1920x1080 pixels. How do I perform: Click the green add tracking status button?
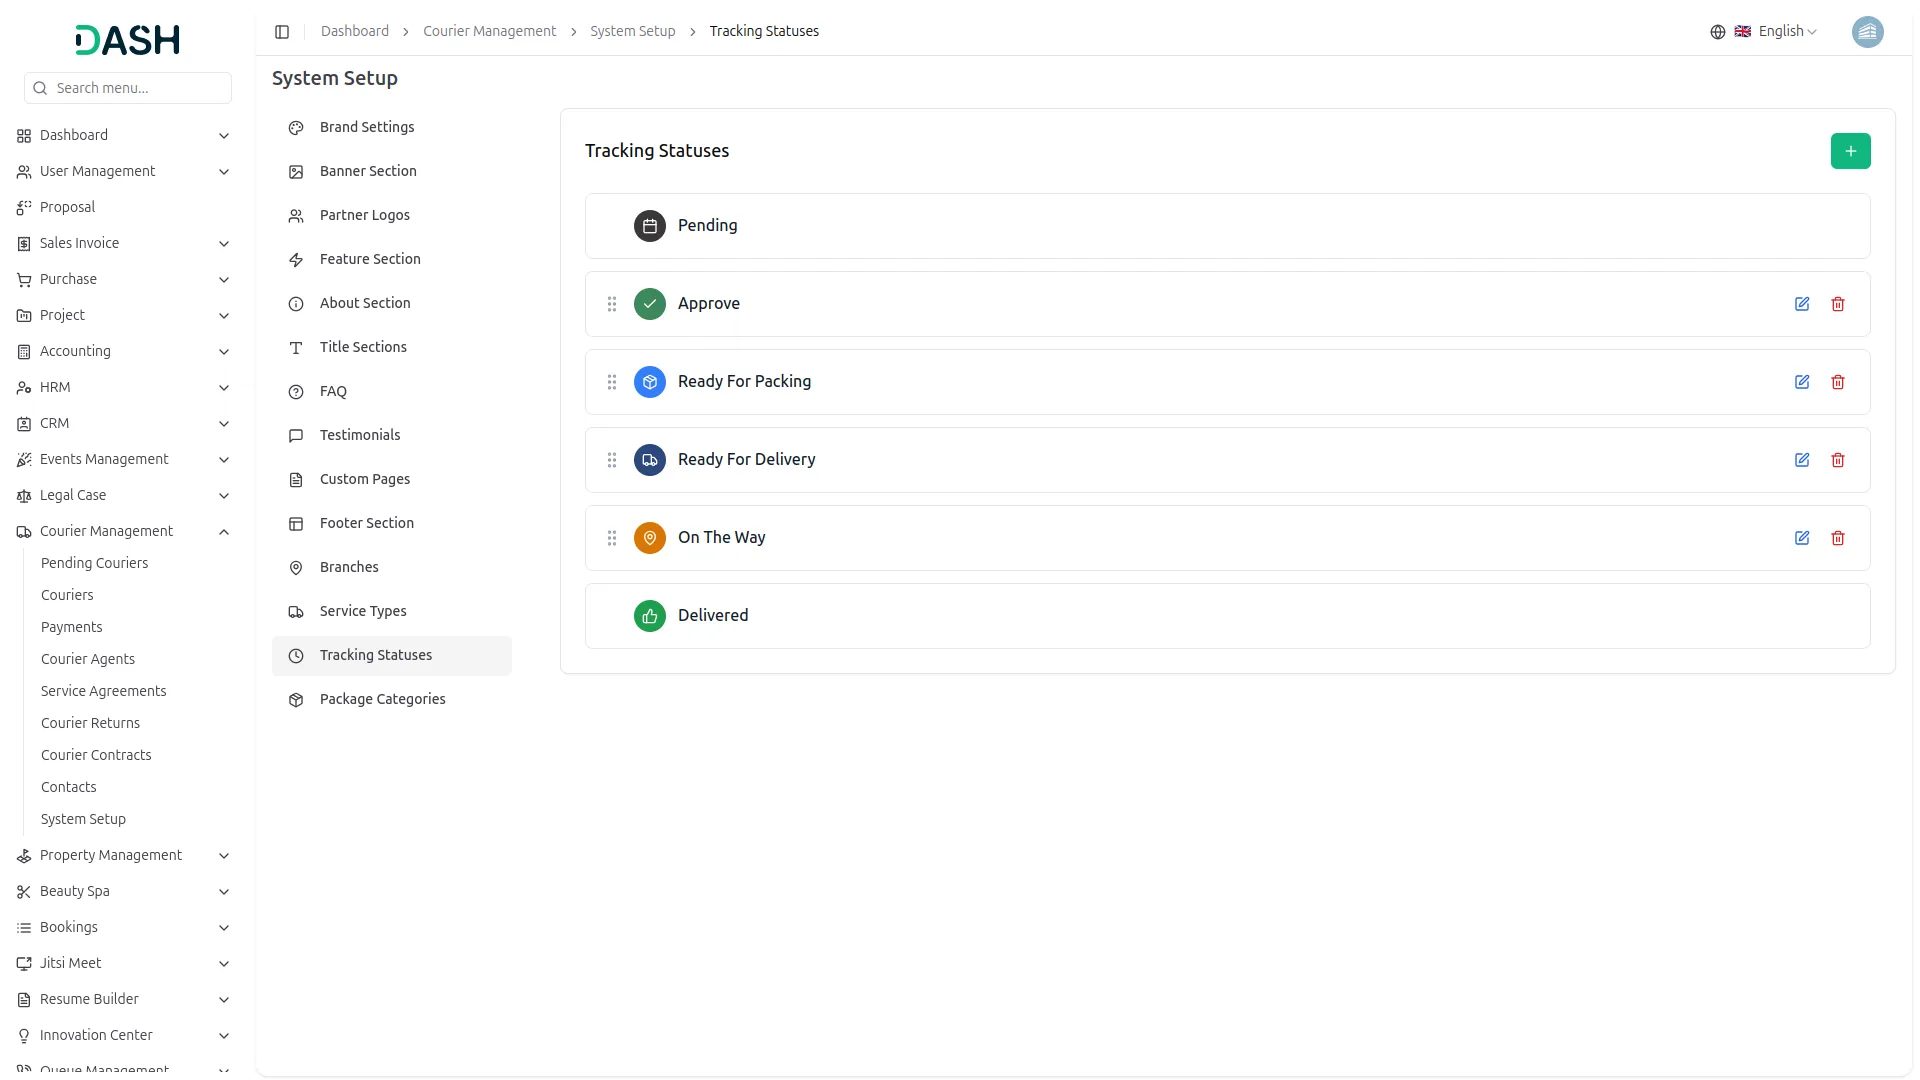(x=1850, y=151)
